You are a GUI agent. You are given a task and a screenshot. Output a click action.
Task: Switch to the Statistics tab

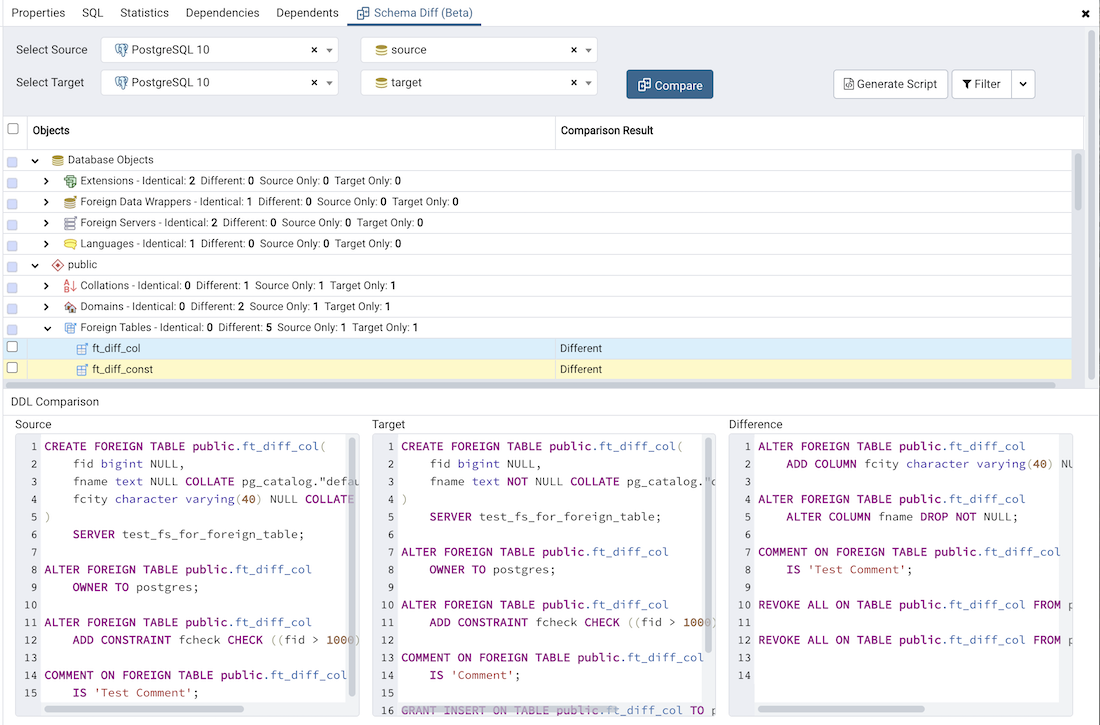click(x=144, y=13)
